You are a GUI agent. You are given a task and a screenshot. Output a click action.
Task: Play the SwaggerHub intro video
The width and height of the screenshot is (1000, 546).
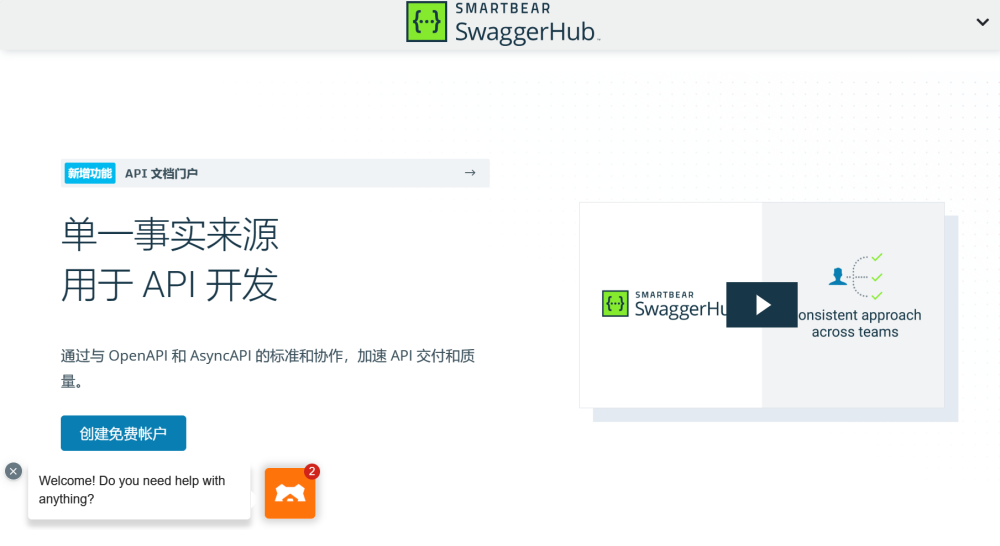pyautogui.click(x=761, y=305)
